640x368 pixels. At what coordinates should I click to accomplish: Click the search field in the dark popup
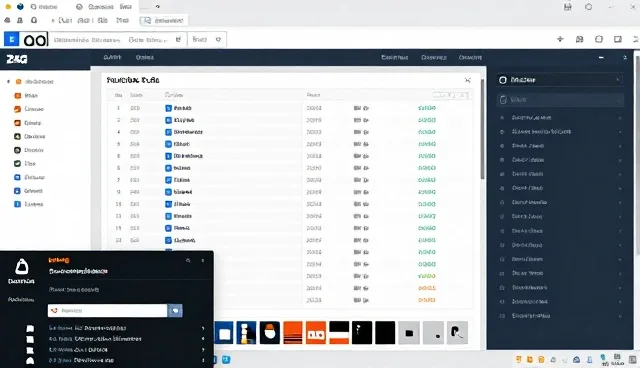pyautogui.click(x=107, y=310)
